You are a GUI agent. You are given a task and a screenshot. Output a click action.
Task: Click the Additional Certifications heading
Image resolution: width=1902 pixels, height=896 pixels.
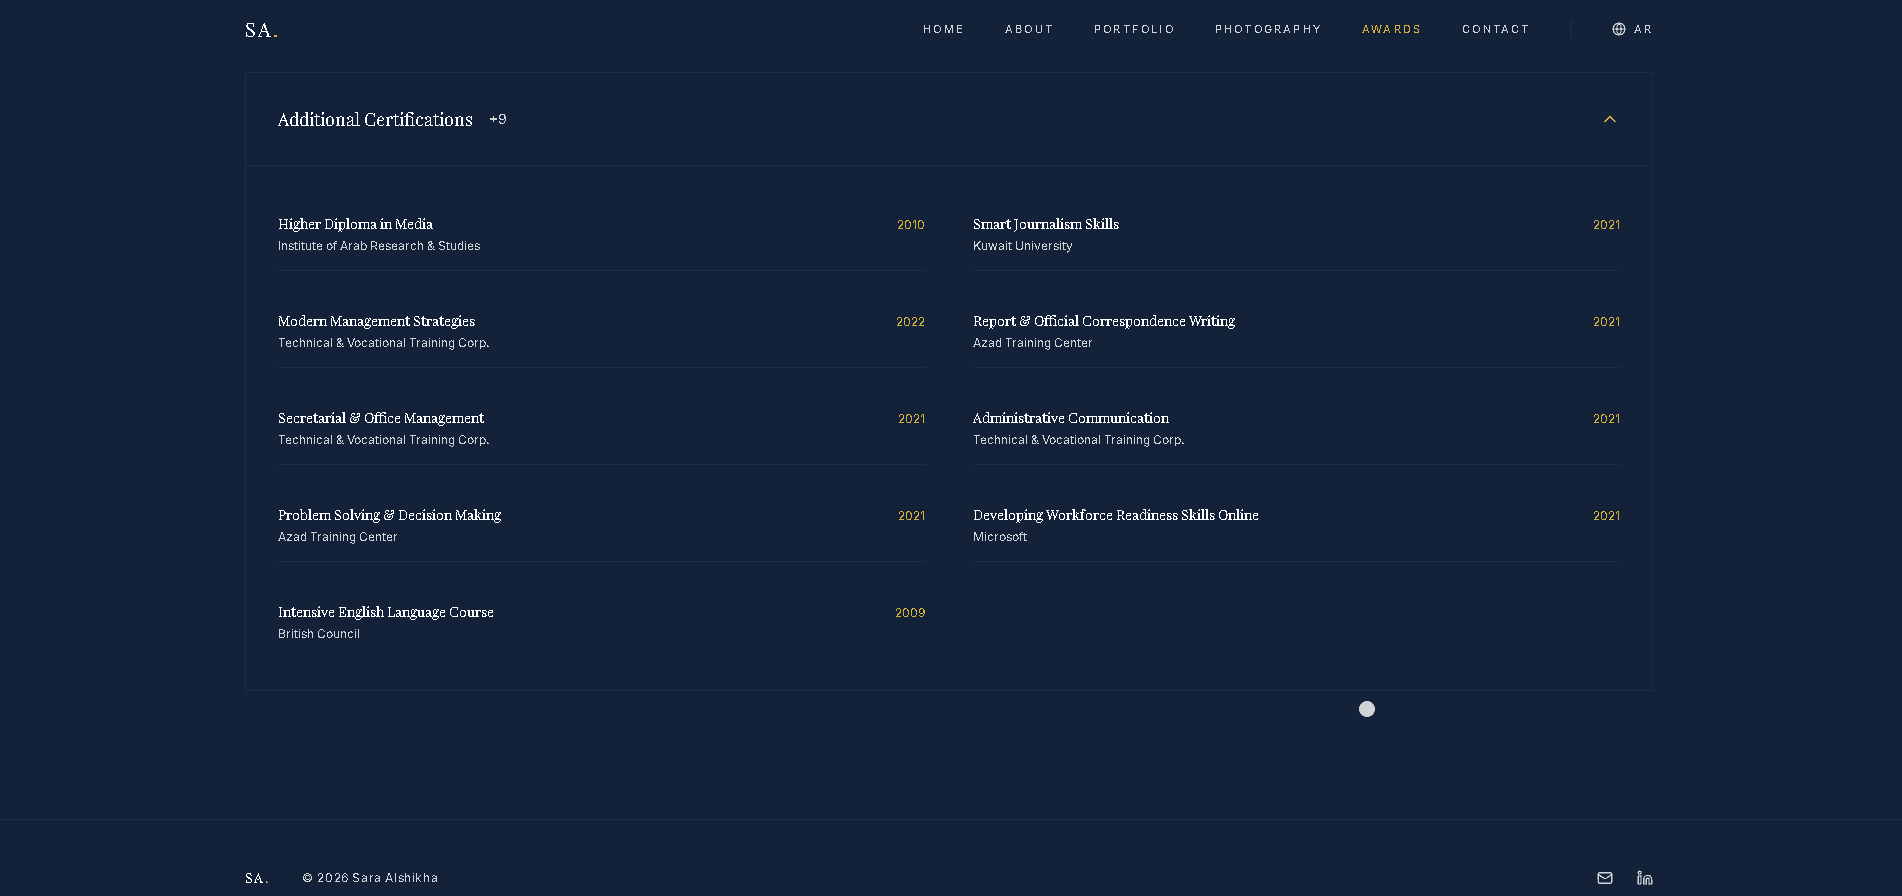pos(375,119)
